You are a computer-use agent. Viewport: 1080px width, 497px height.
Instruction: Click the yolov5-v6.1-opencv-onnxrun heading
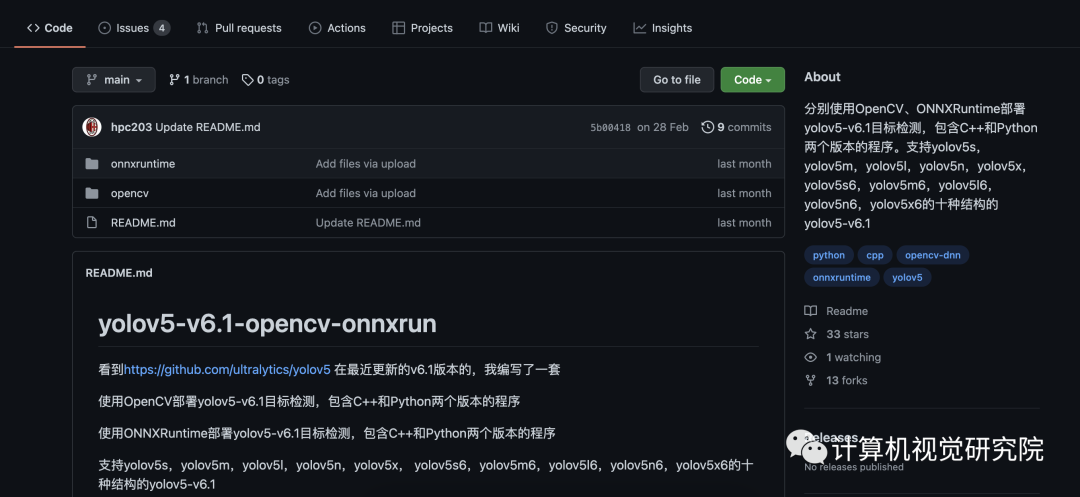point(268,324)
